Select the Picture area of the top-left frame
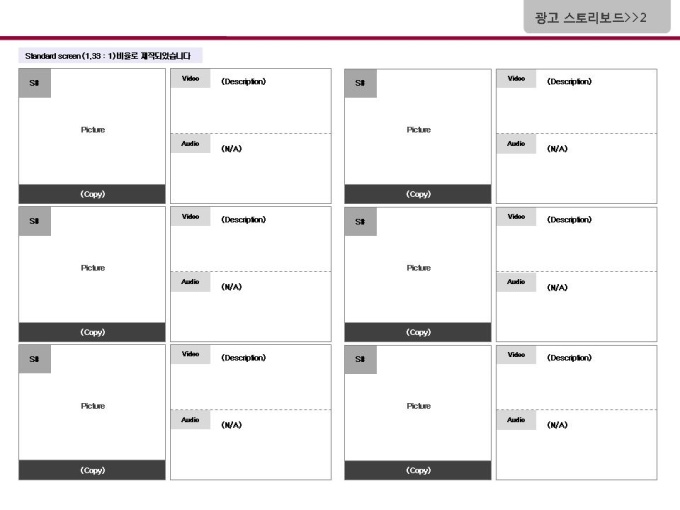This screenshot has width=680, height=510. 93,130
